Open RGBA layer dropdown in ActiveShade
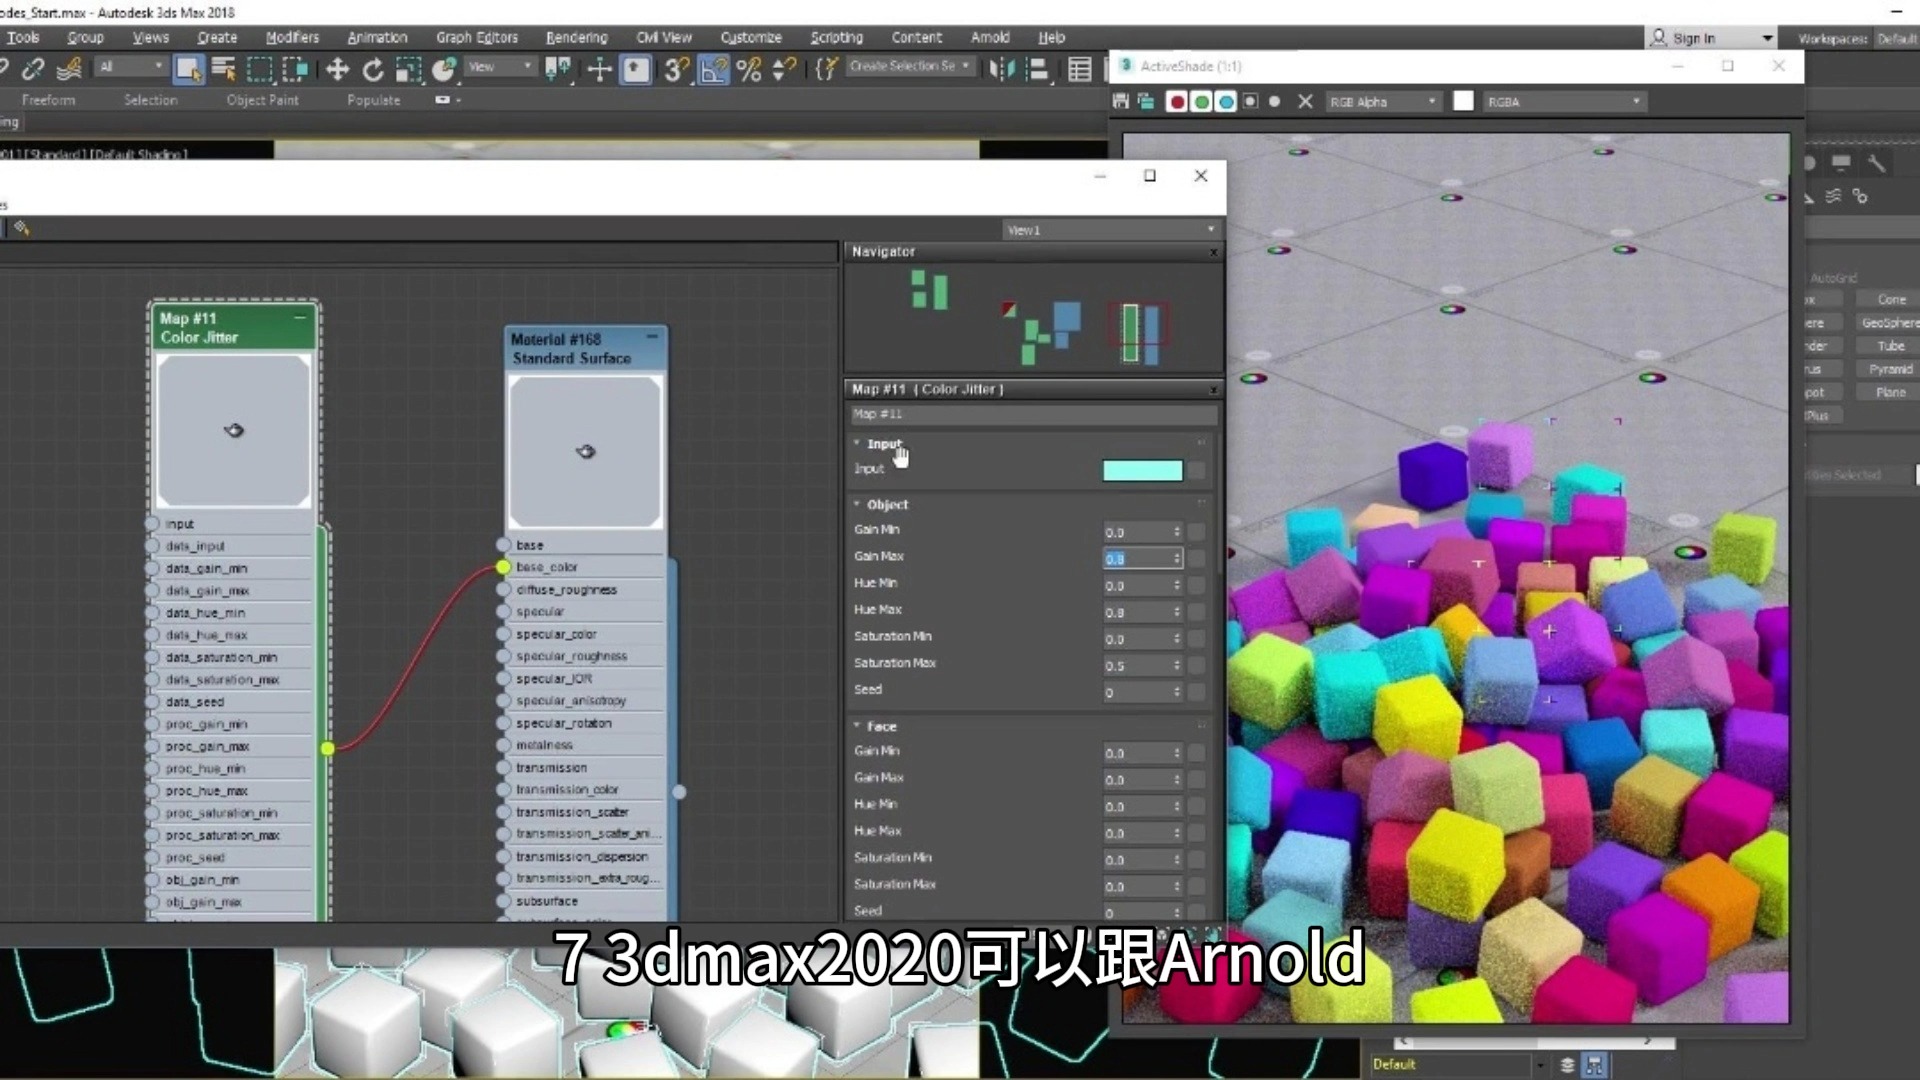This screenshot has width=1920, height=1080. pyautogui.click(x=1564, y=101)
